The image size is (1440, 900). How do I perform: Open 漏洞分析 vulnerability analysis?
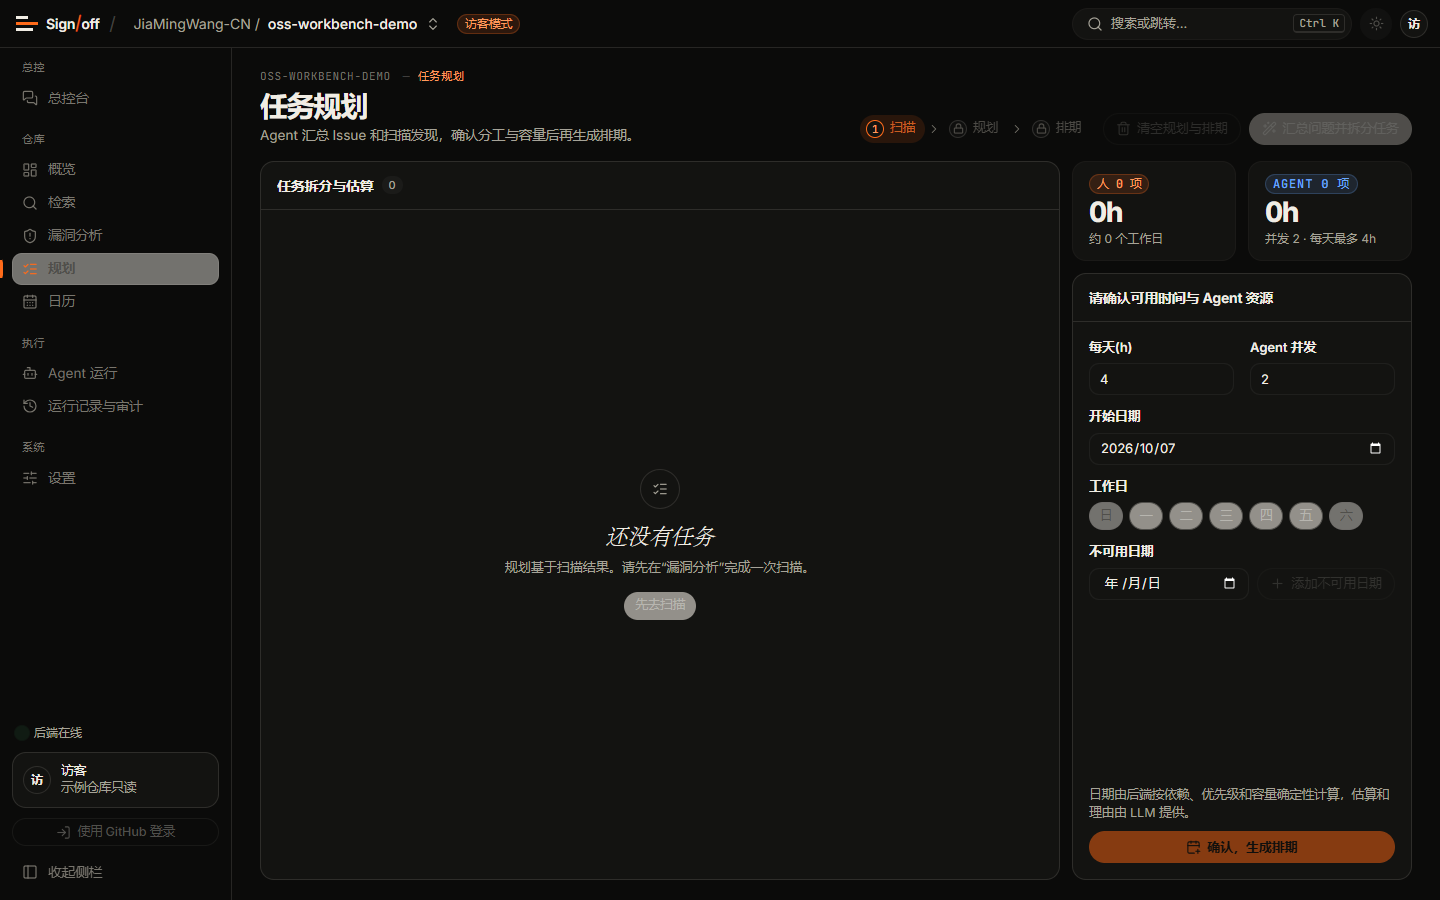(115, 236)
